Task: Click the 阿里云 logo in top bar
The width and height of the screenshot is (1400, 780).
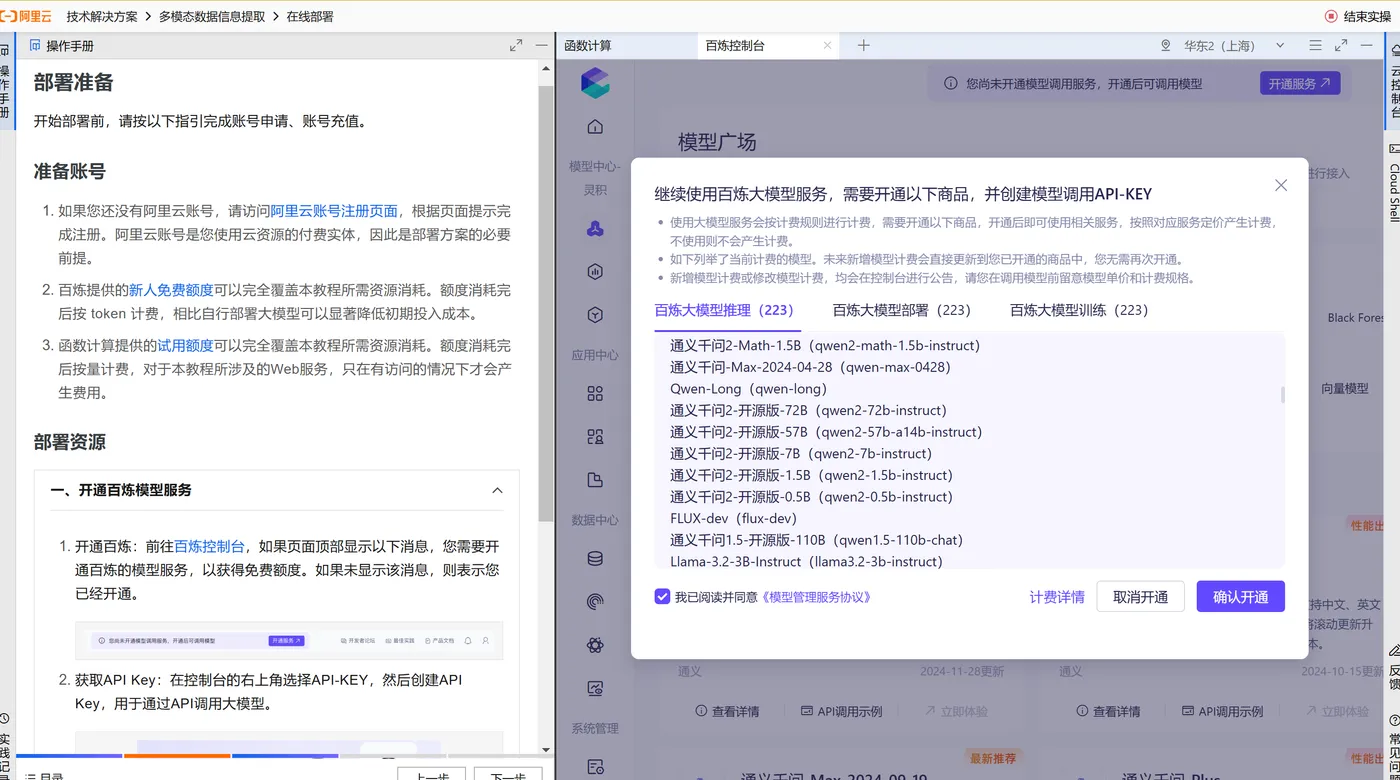Action: (26, 16)
